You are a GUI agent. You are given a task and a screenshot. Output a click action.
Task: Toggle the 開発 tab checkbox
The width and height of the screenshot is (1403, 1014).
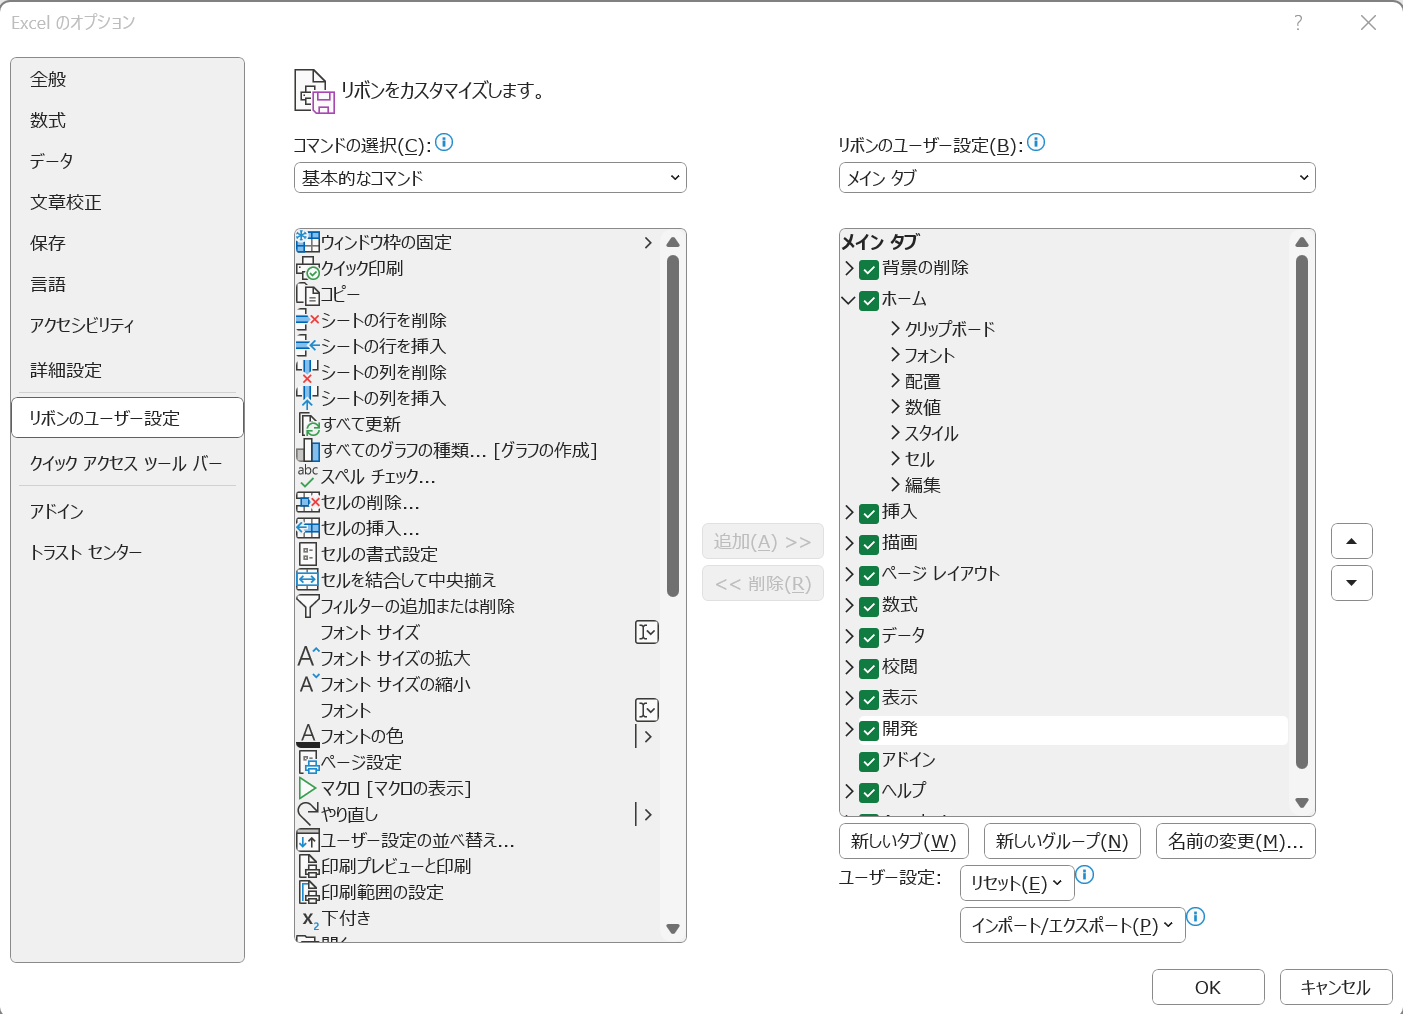(x=869, y=730)
